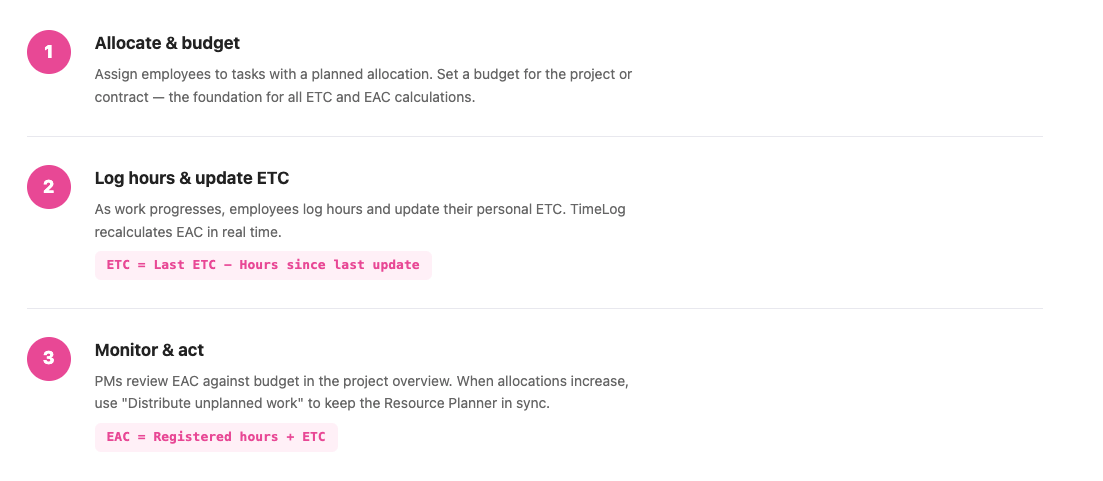Click the EAC formula code chip
Viewport: 1103px width, 481px height.
(216, 437)
